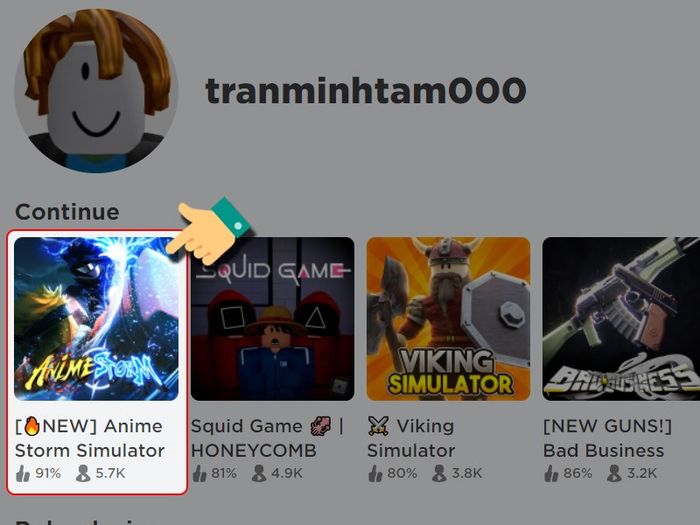Image resolution: width=700 pixels, height=525 pixels.
Task: Click the thumbs-up icon showing 80%
Action: coord(375,473)
